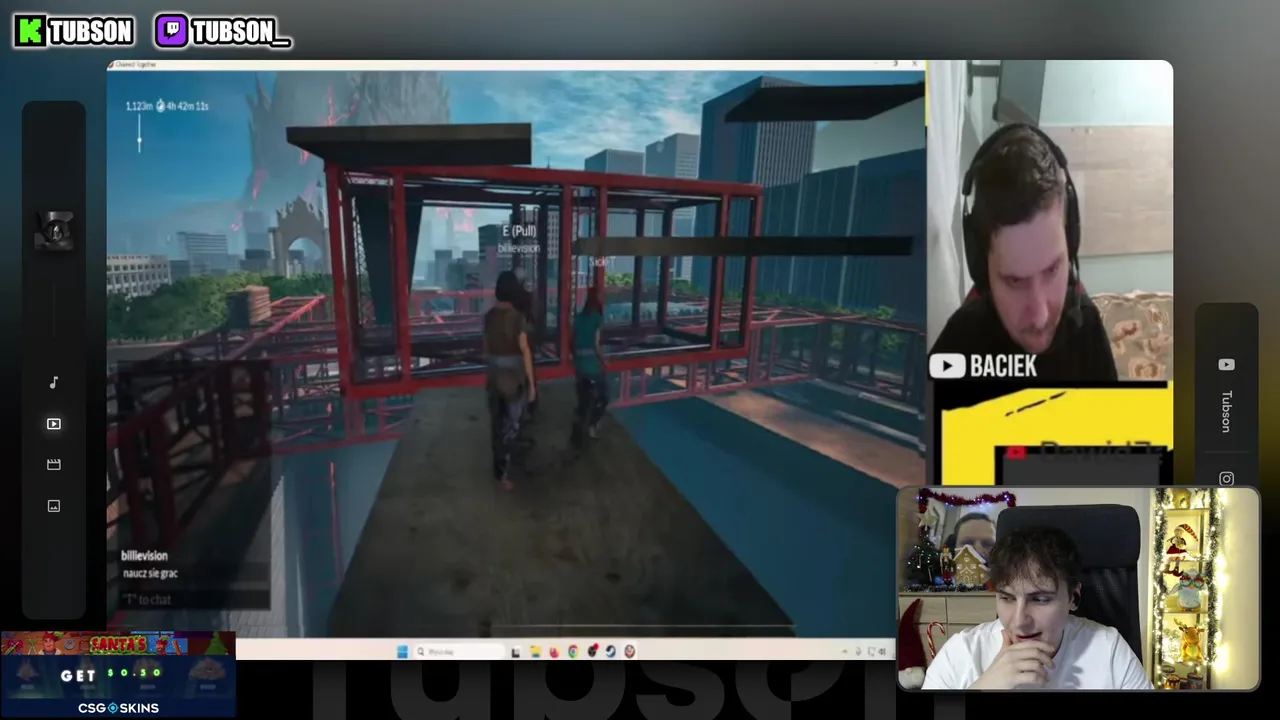Click the YouTube icon in right sidebar
Viewport: 1280px width, 720px height.
coord(1227,365)
